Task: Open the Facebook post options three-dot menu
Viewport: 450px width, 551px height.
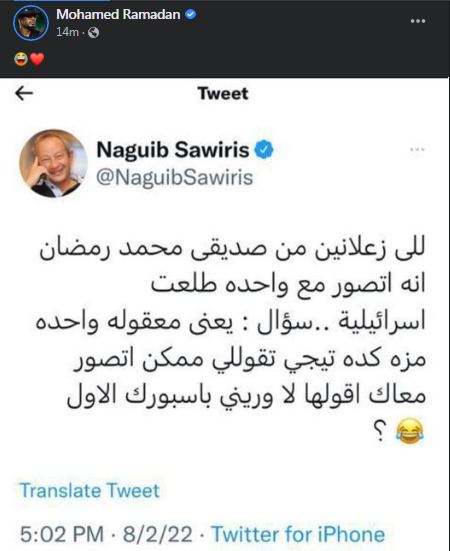Action: tap(418, 21)
